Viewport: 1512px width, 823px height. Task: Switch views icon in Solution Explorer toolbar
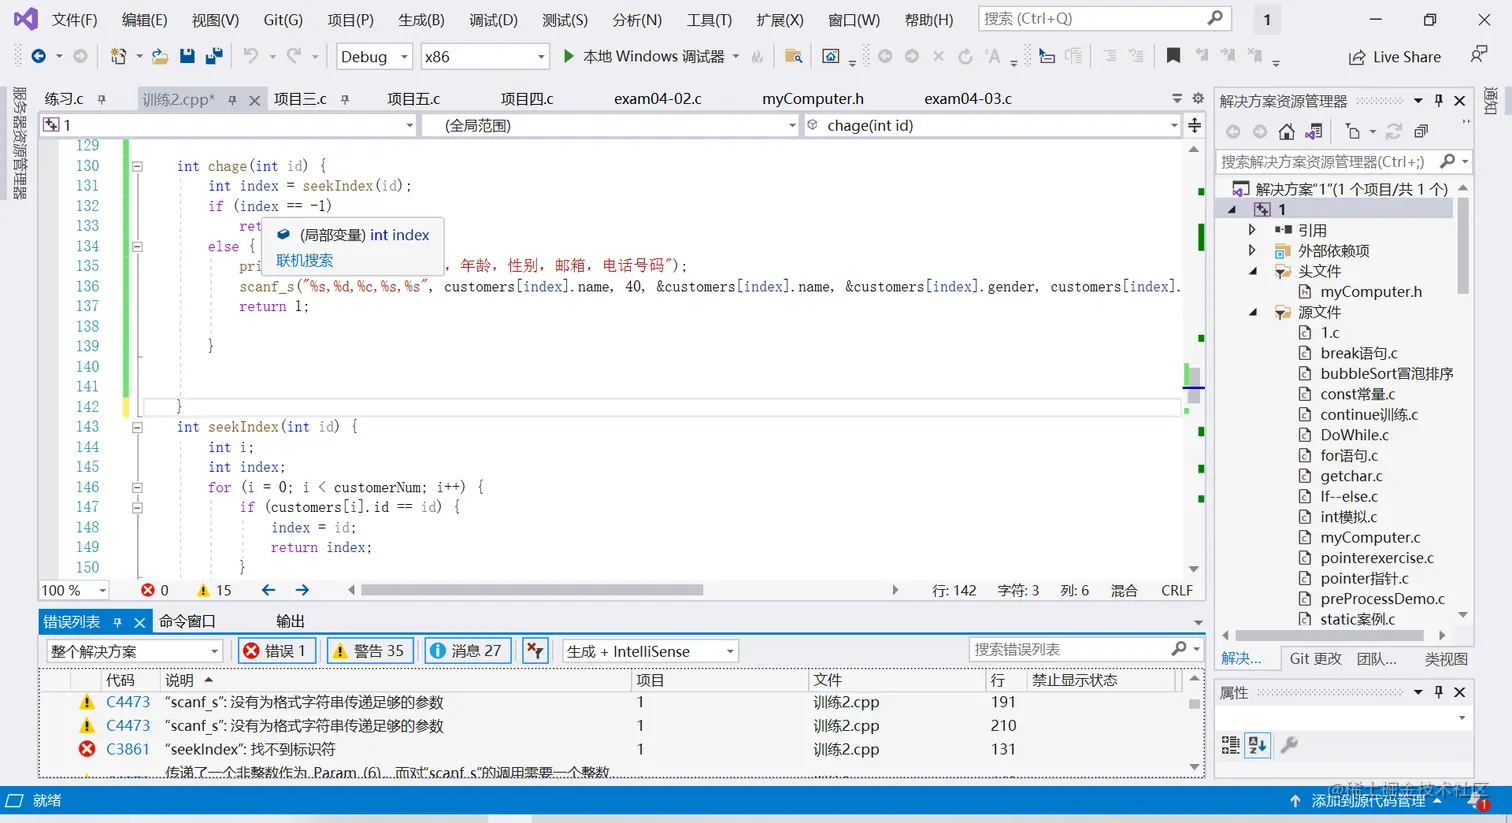coord(1314,131)
